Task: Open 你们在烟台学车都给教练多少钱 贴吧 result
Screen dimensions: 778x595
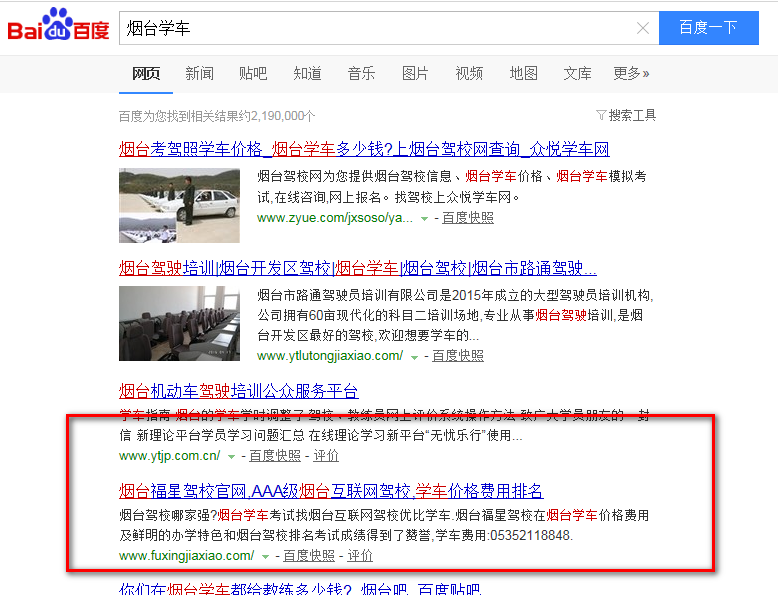Action: (300, 589)
